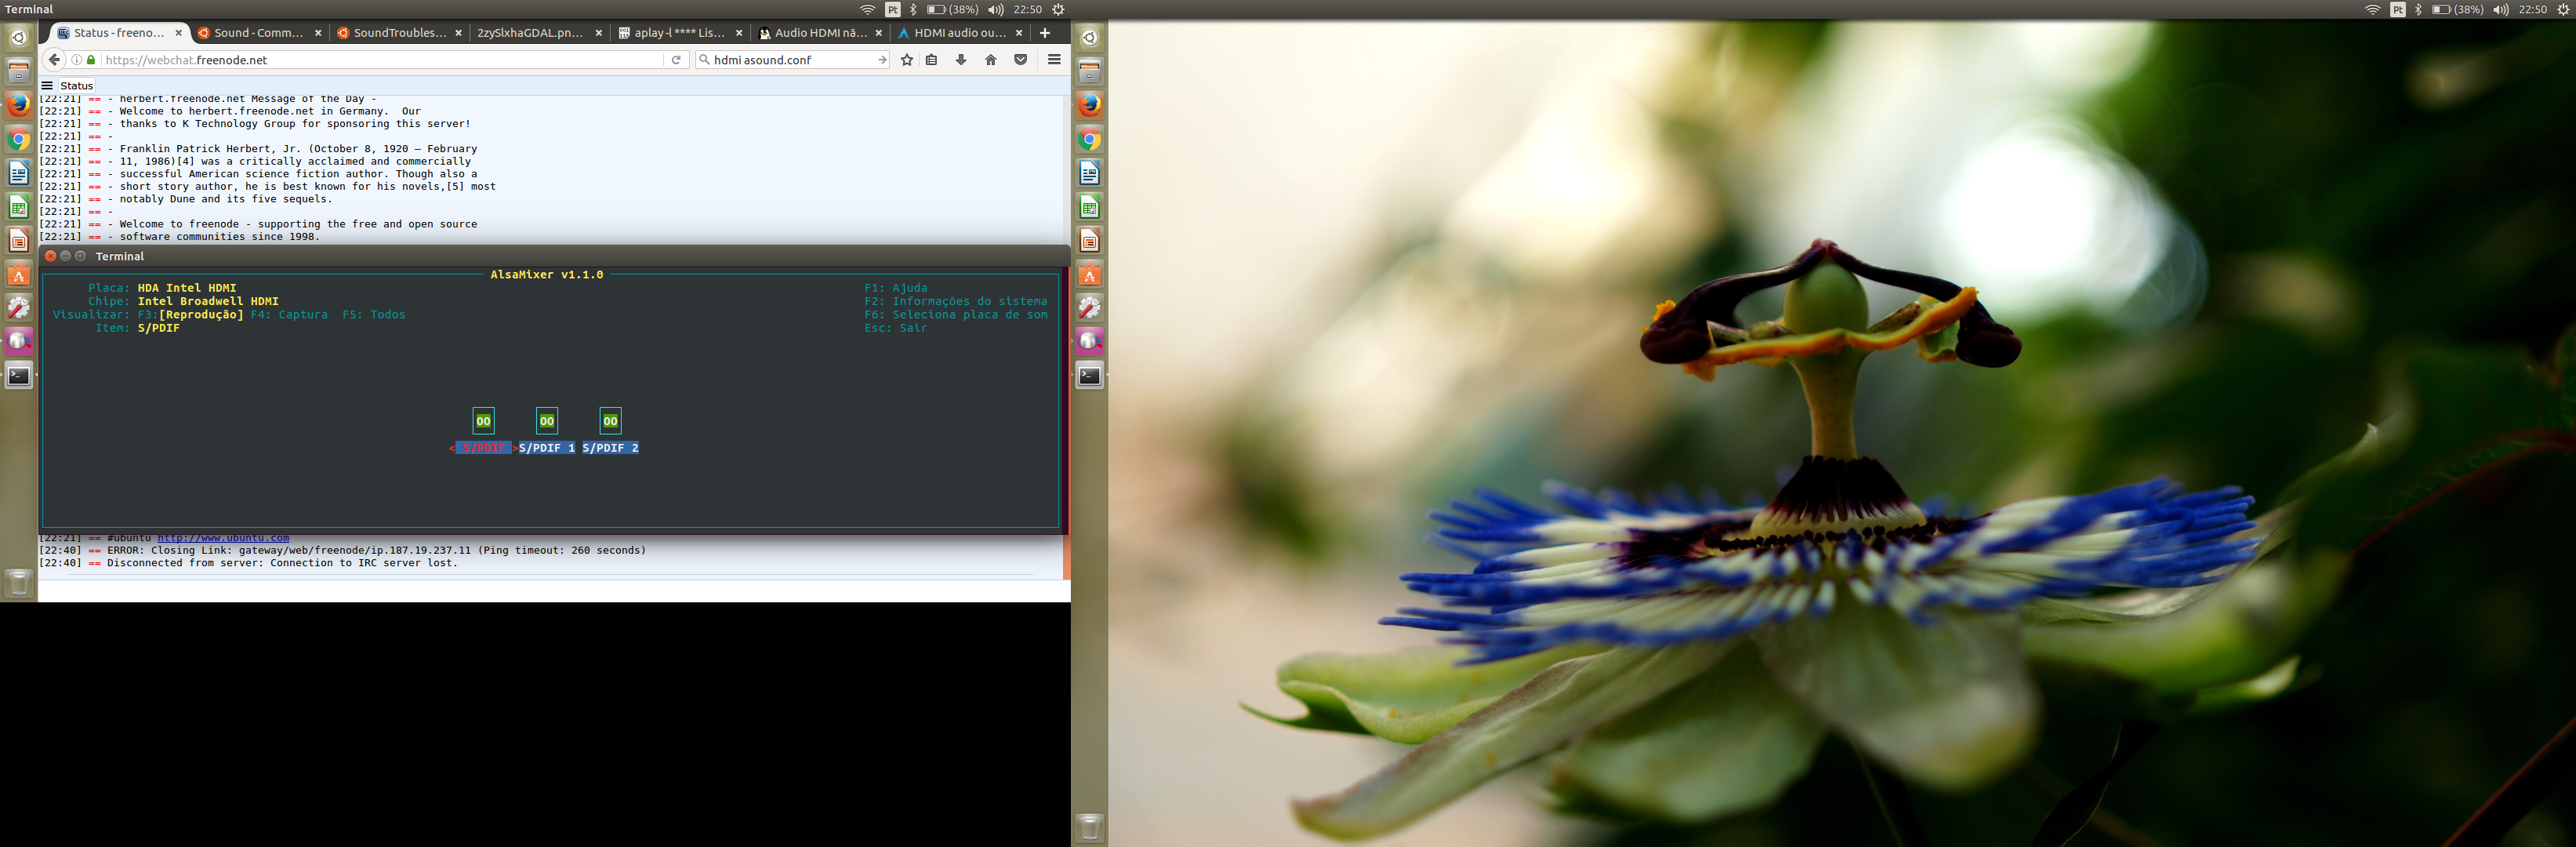Click the Firefox address bar URL field
The width and height of the screenshot is (2576, 847).
[x=380, y=60]
